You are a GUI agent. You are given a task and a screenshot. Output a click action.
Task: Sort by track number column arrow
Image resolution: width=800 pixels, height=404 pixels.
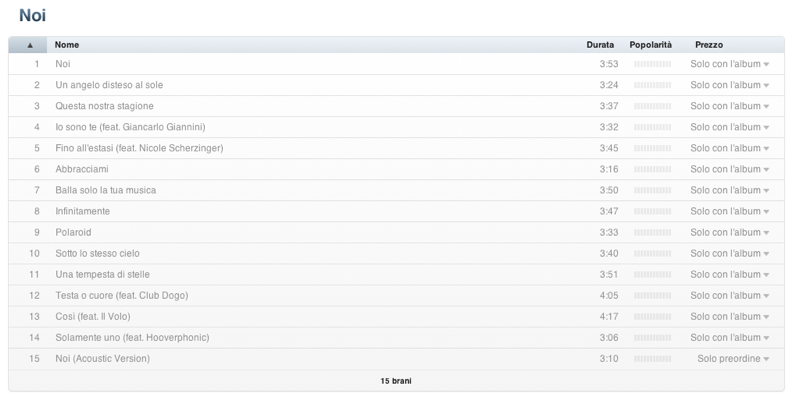(30, 45)
